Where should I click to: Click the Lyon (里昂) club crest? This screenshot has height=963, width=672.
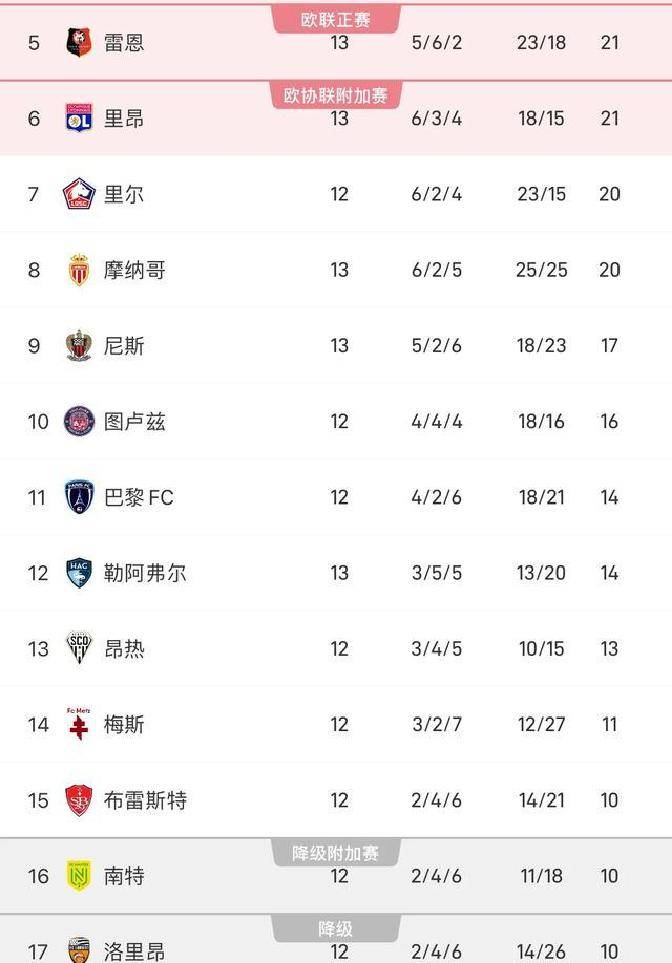click(x=79, y=118)
